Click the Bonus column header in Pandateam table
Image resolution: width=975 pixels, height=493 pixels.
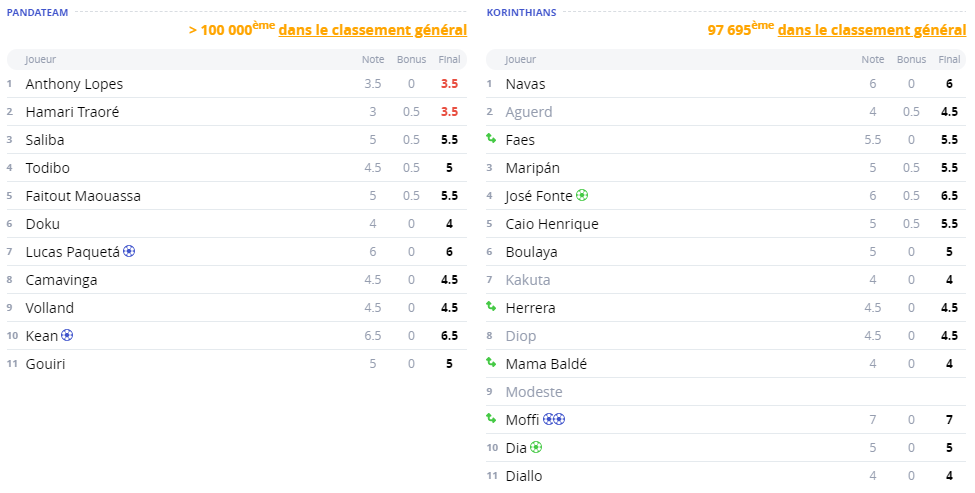click(x=411, y=60)
